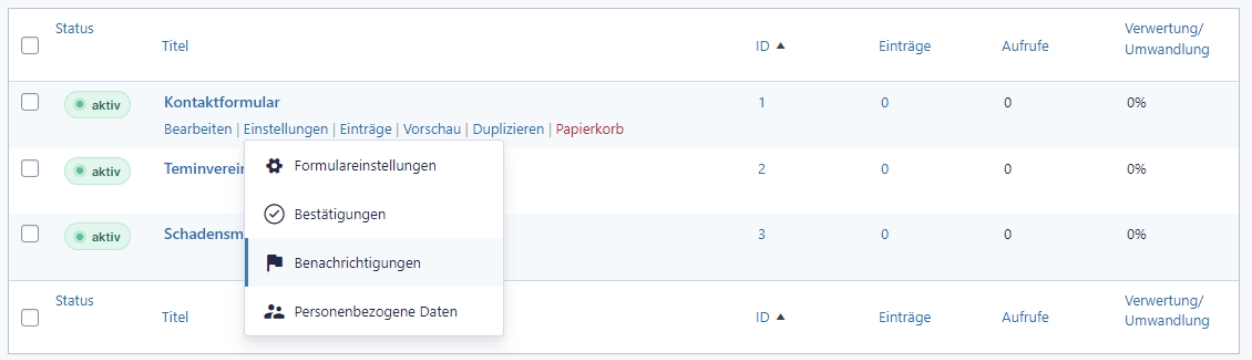Open the Kontaktformular title link
This screenshot has height=360, width=1252.
[x=222, y=102]
